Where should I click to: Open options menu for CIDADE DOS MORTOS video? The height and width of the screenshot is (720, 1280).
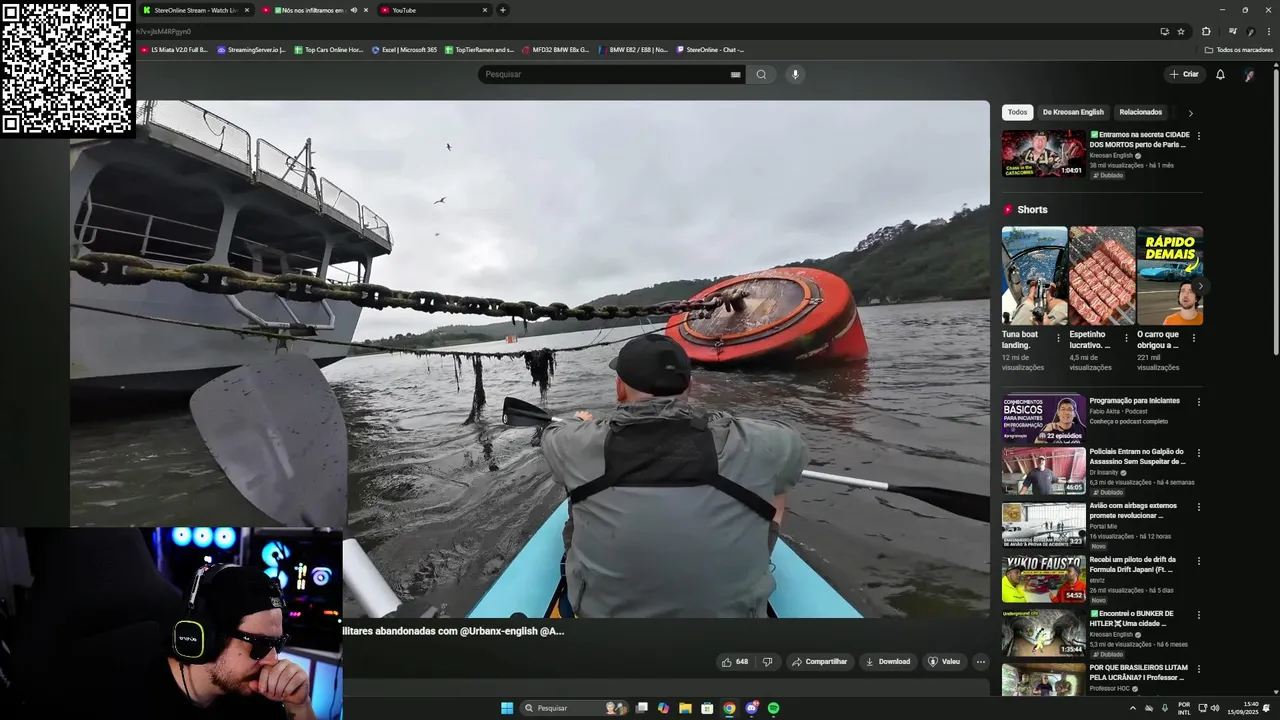[1198, 136]
